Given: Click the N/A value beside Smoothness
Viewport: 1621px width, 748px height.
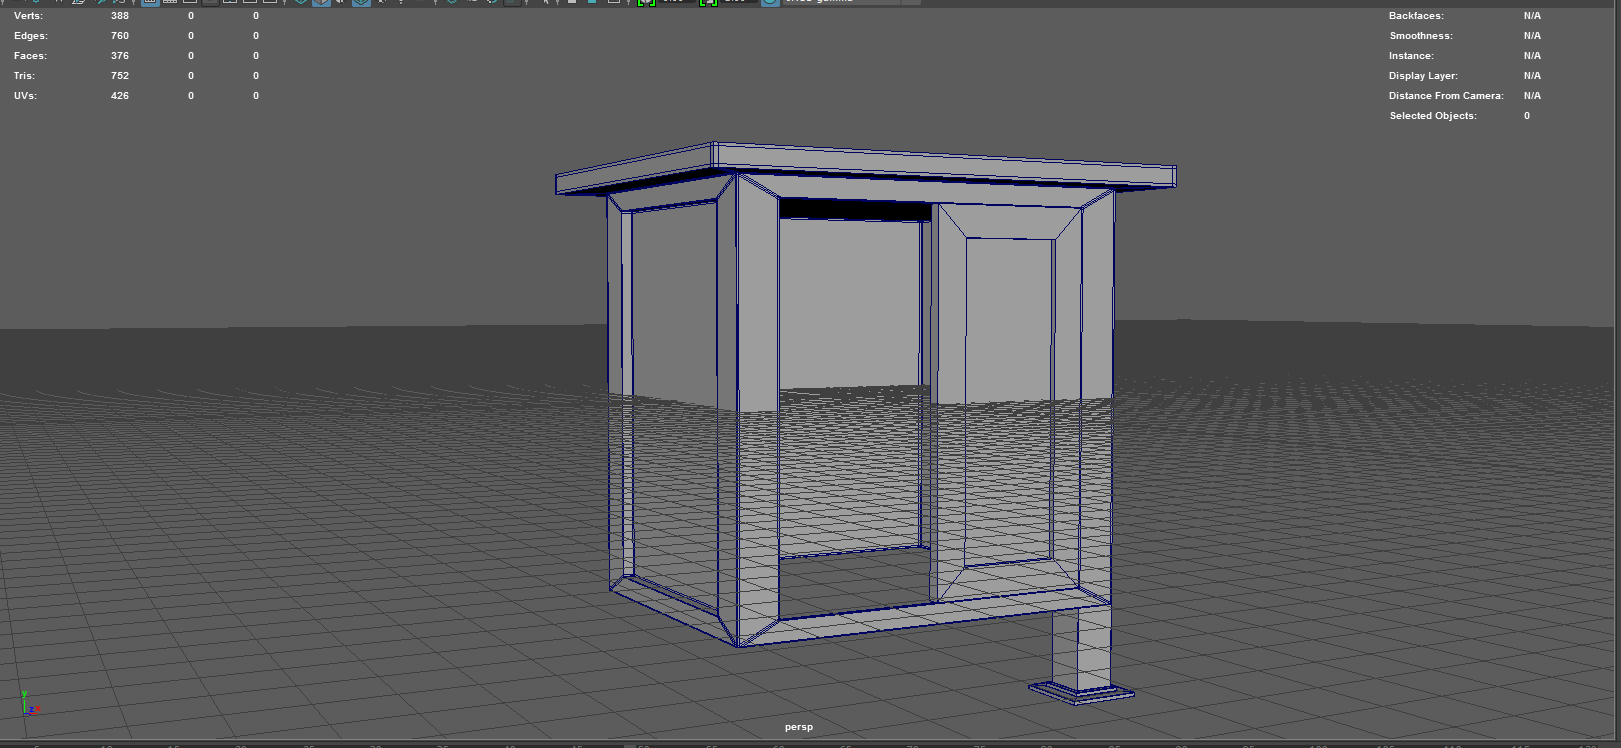Looking at the screenshot, I should (x=1532, y=36).
